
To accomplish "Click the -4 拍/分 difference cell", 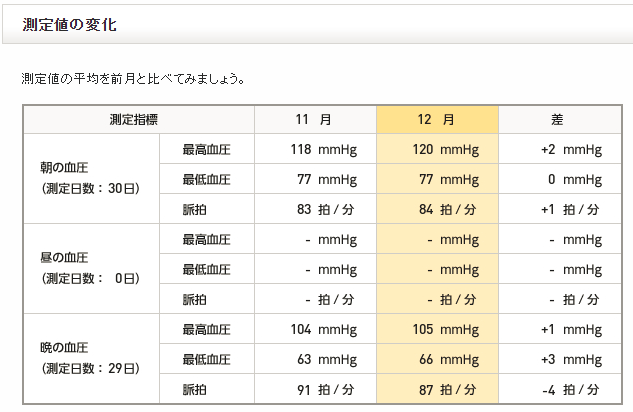I will click(x=560, y=389).
